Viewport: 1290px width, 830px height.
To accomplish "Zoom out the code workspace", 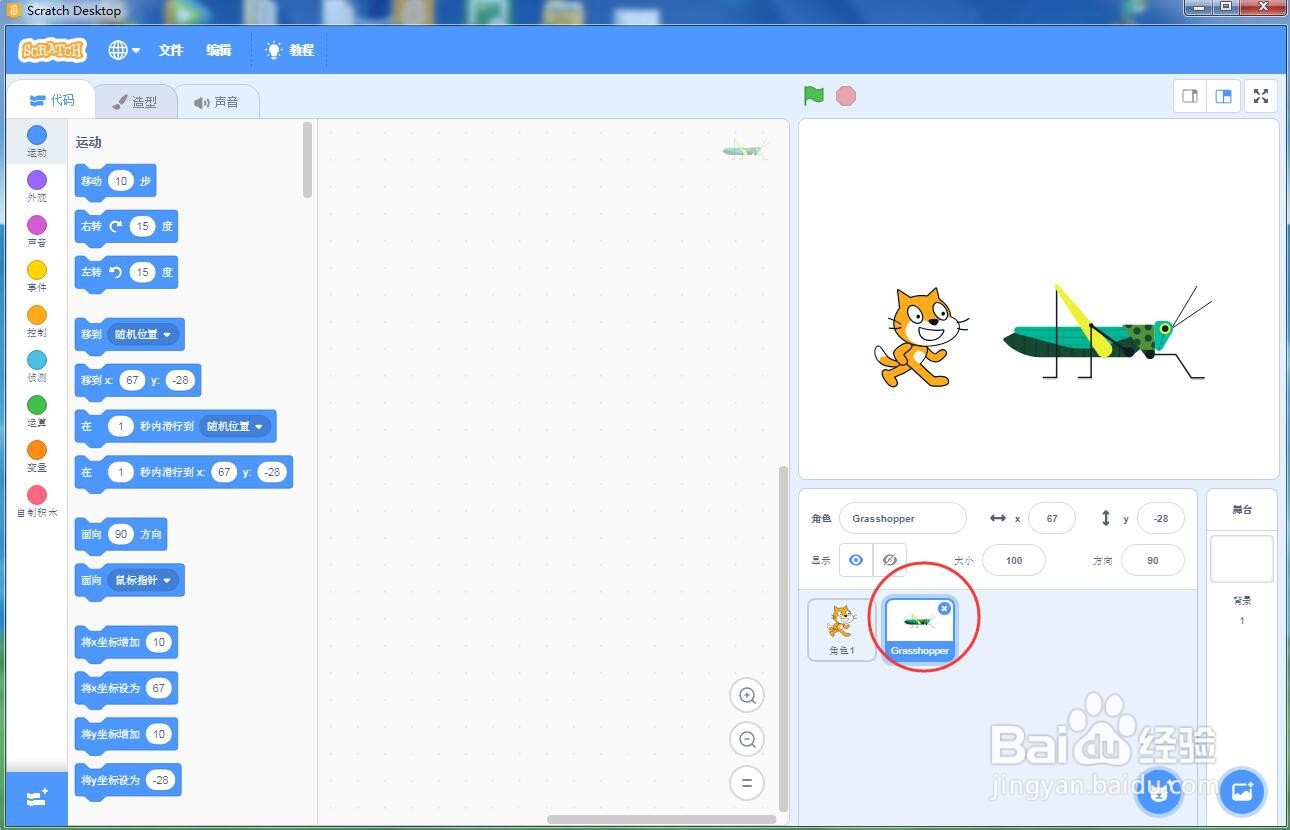I will coord(747,739).
